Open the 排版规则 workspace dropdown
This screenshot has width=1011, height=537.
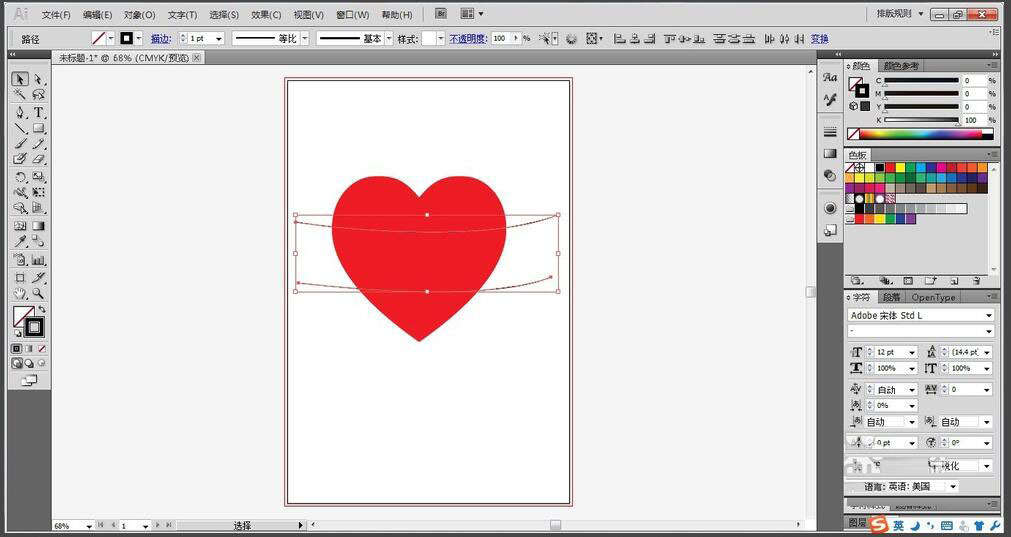click(x=918, y=15)
